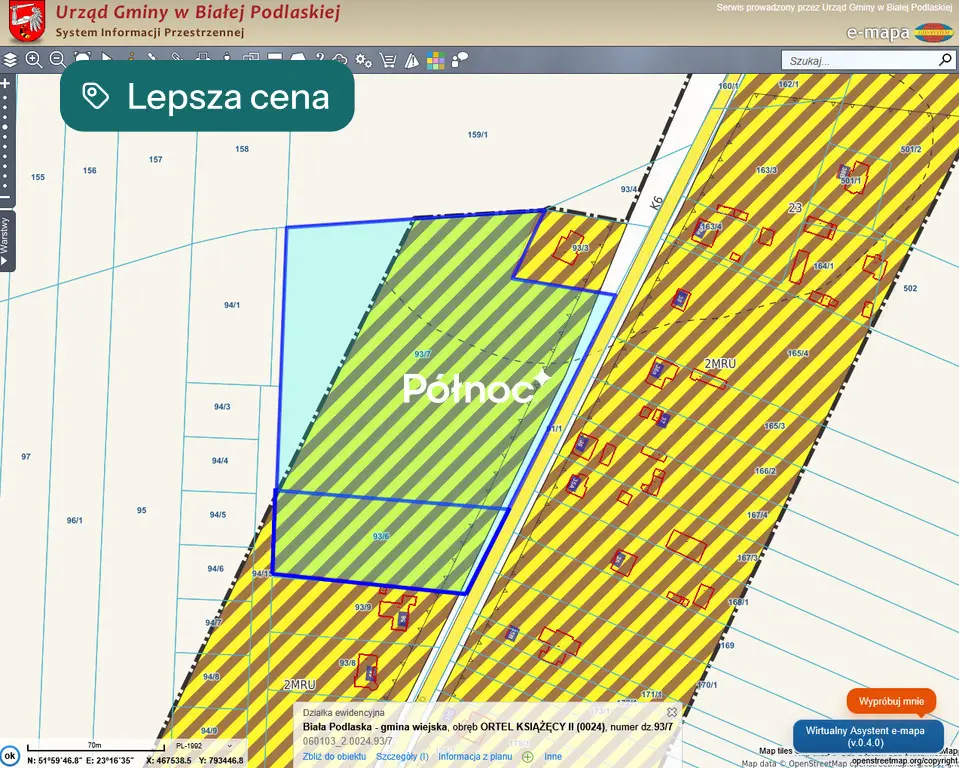The width and height of the screenshot is (959, 768).
Task: Select the zoom out magnifier tool
Action: [x=57, y=60]
